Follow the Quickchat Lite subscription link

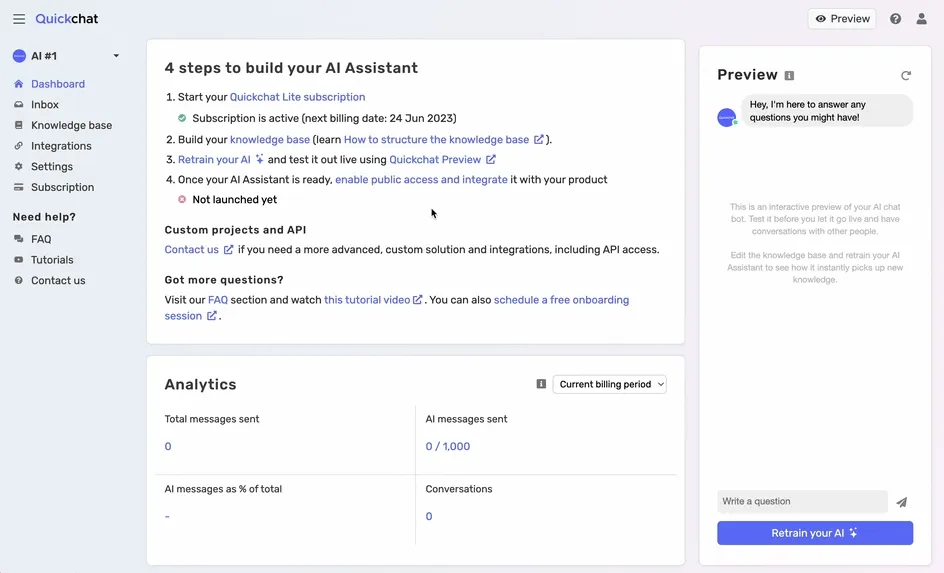coord(297,97)
